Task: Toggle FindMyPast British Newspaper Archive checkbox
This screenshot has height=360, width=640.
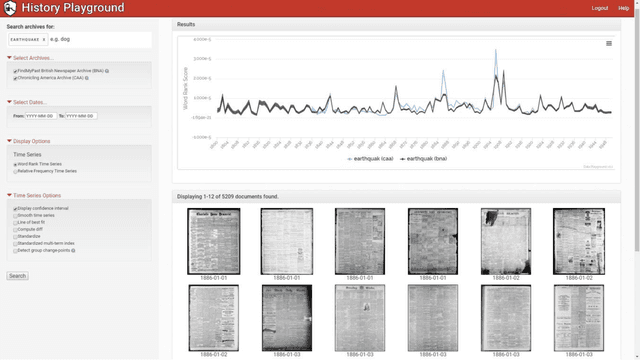Action: [15, 71]
